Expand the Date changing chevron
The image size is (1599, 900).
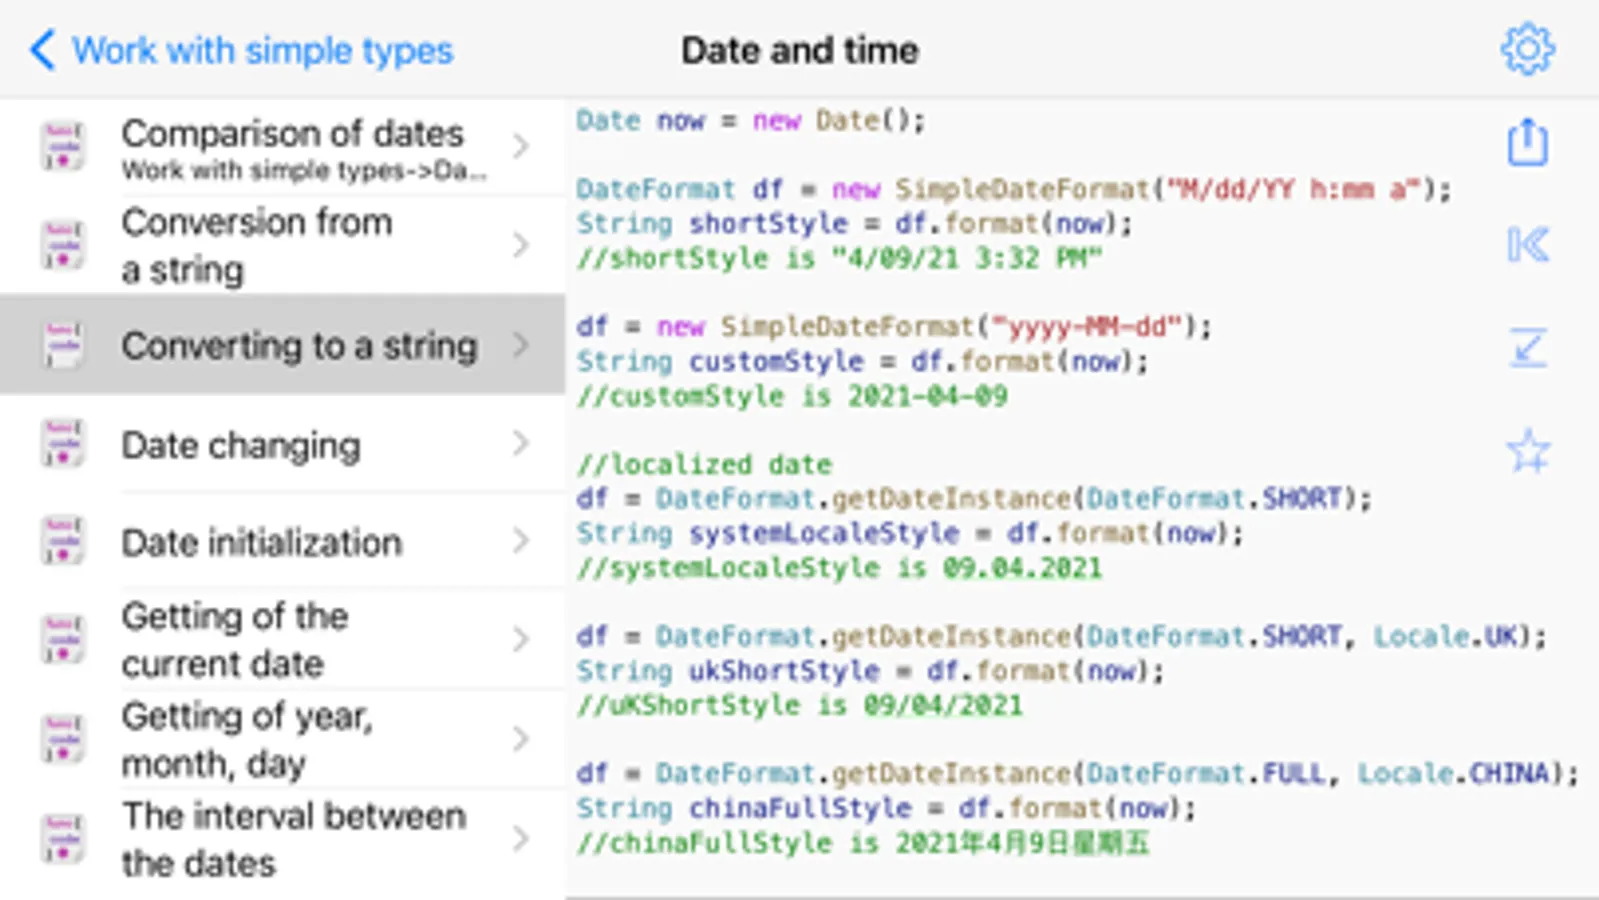[520, 444]
